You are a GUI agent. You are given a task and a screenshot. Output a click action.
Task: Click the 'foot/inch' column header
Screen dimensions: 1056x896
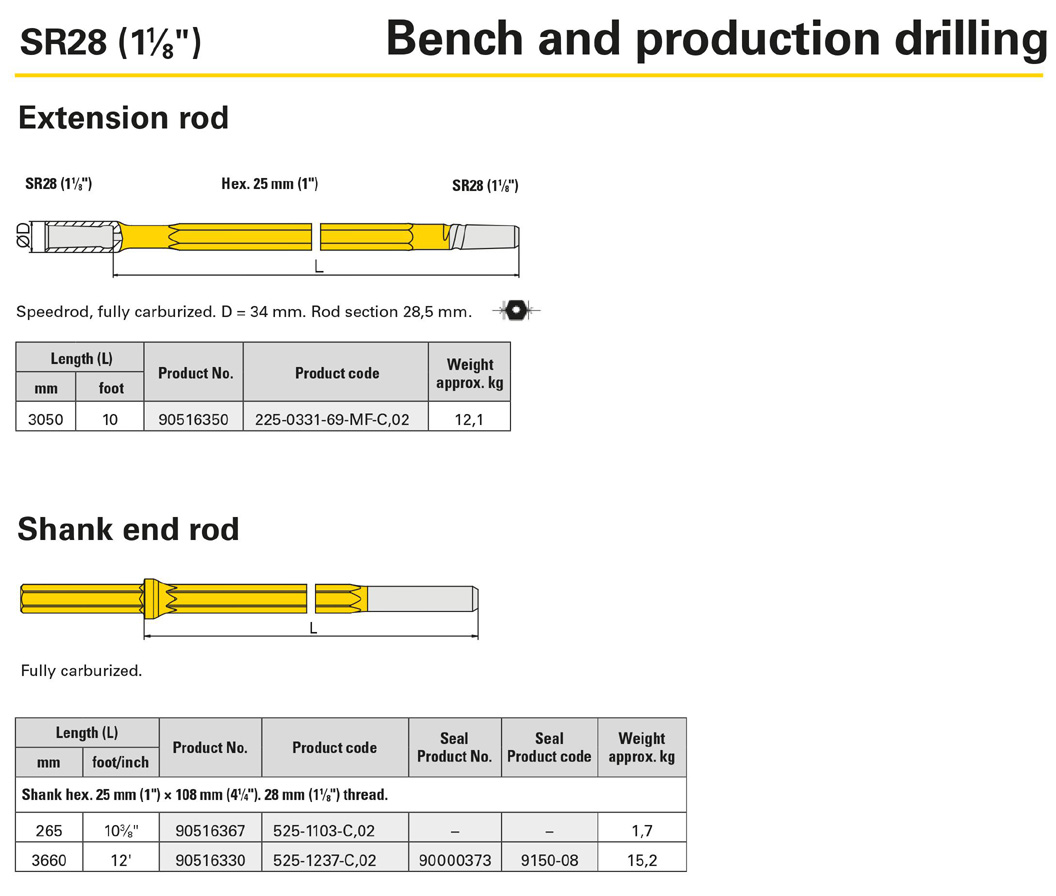pos(121,762)
